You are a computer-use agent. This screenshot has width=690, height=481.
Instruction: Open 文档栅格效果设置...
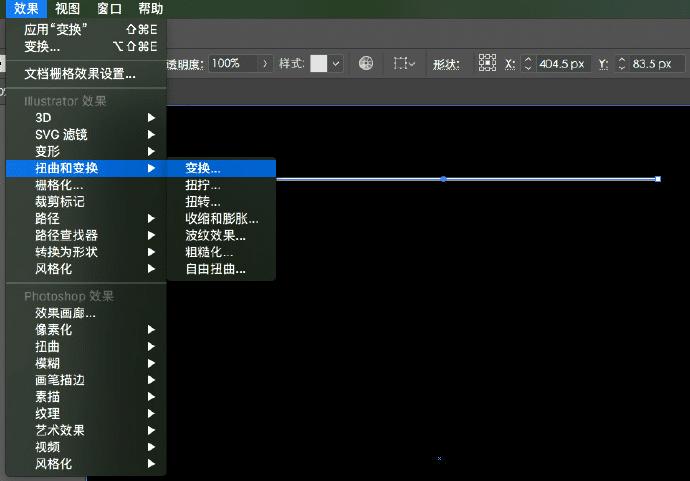pos(86,73)
